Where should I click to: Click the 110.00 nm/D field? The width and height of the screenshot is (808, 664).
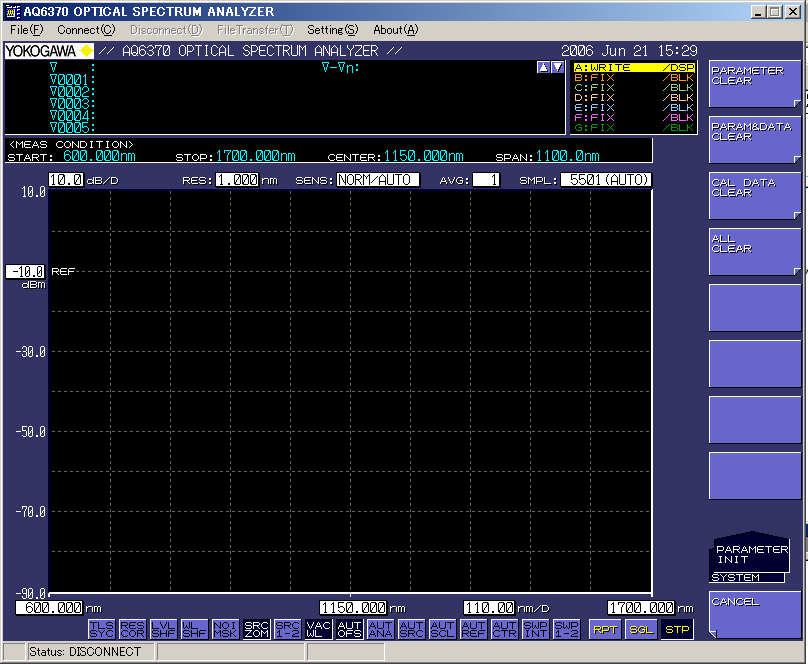click(x=490, y=608)
